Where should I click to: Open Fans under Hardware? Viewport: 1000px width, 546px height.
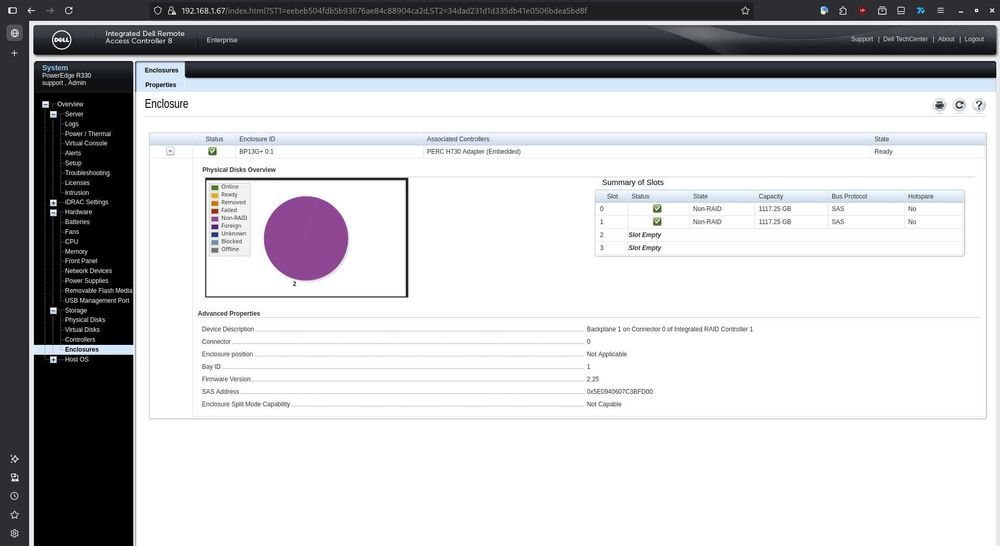point(72,232)
